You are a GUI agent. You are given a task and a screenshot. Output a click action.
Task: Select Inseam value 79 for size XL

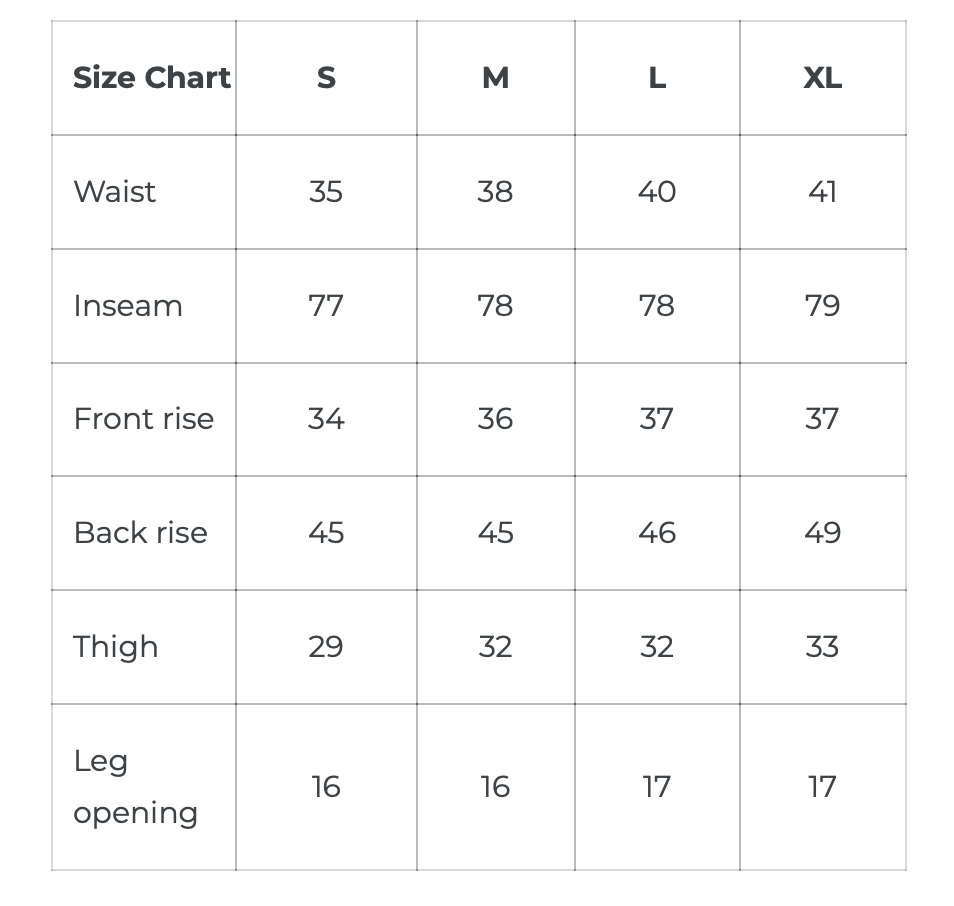pyautogui.click(x=822, y=305)
